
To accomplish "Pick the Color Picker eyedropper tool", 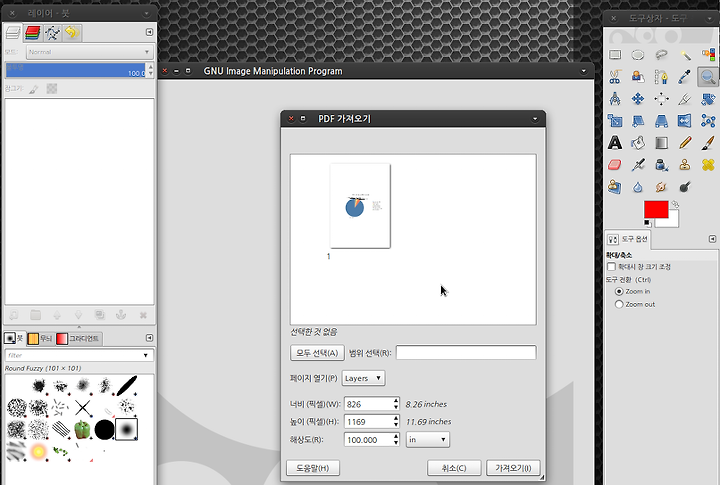I will click(x=685, y=77).
